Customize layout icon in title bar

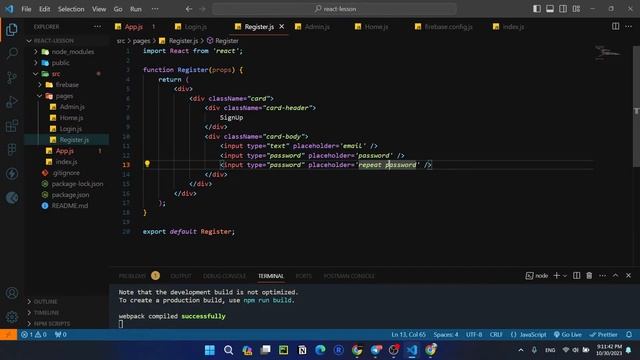pos(576,9)
